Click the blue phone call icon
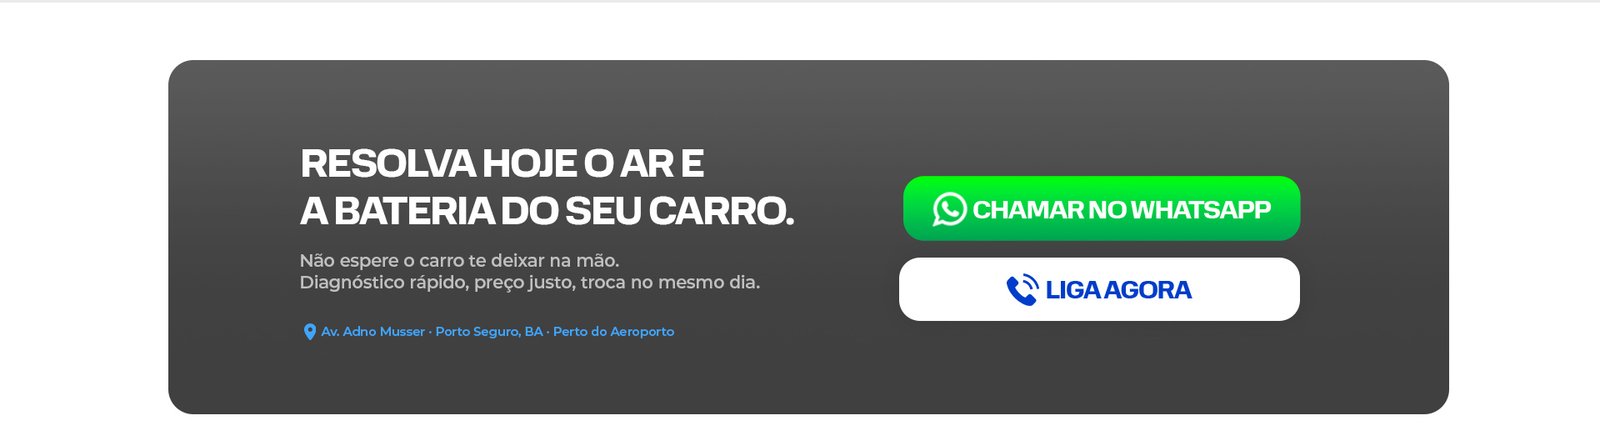This screenshot has height=431, width=1600. [x=1022, y=290]
